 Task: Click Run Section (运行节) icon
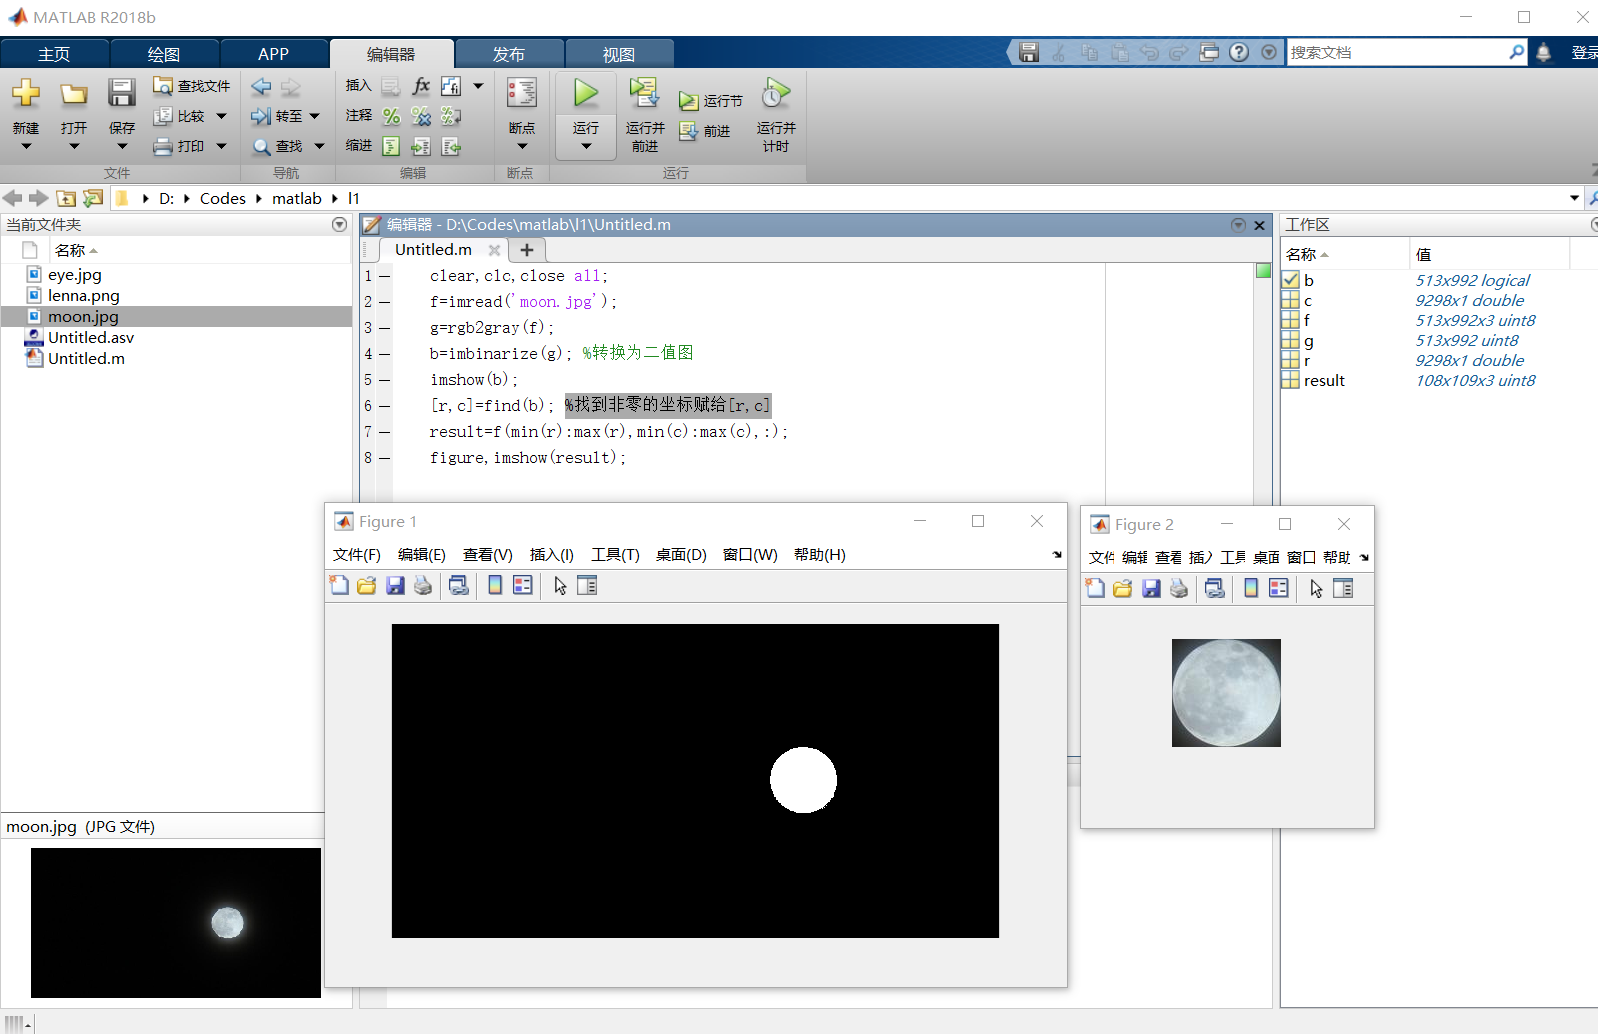pos(689,101)
